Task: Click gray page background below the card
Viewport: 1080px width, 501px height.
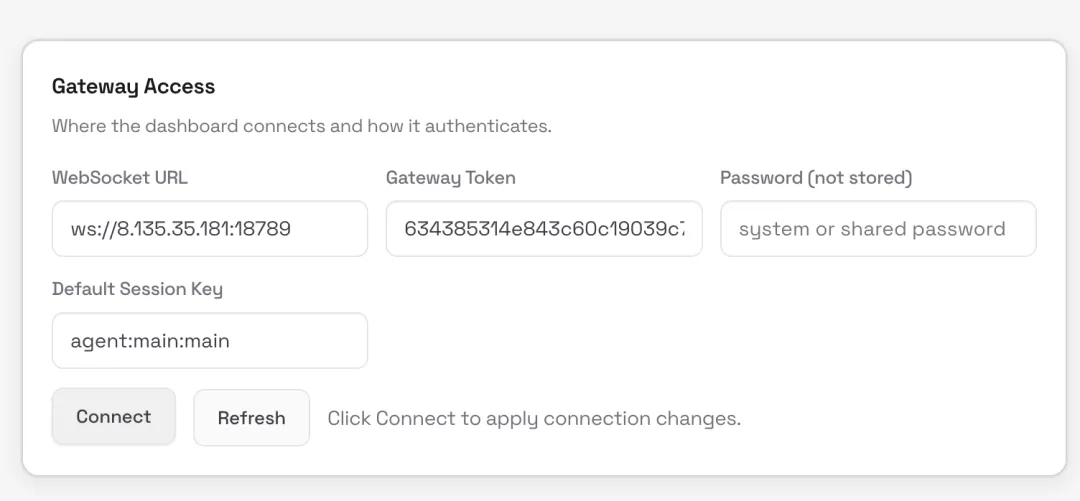Action: click(540, 490)
